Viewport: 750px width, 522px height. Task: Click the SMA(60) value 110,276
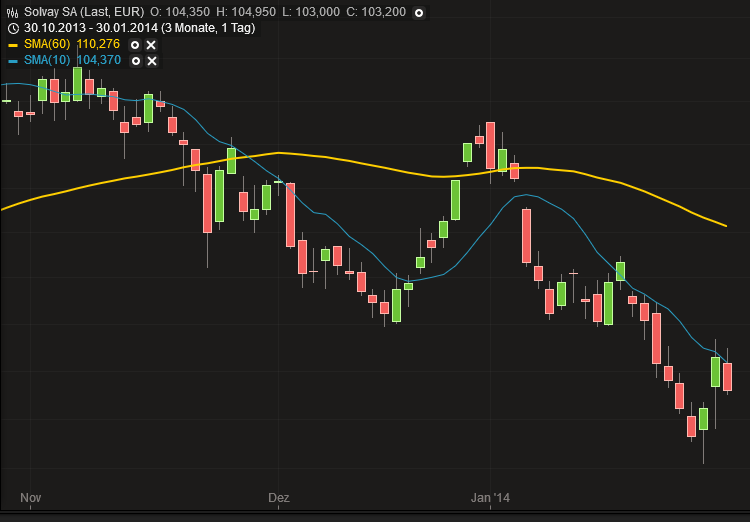pos(98,44)
